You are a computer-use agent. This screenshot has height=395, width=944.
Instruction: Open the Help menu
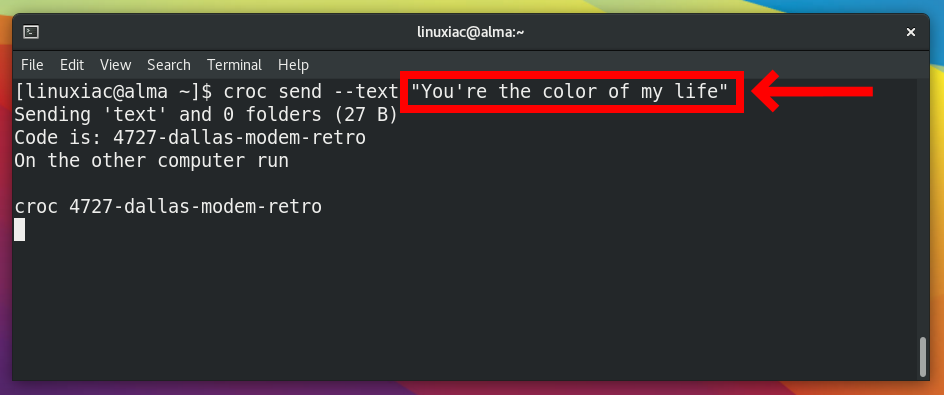(x=293, y=64)
